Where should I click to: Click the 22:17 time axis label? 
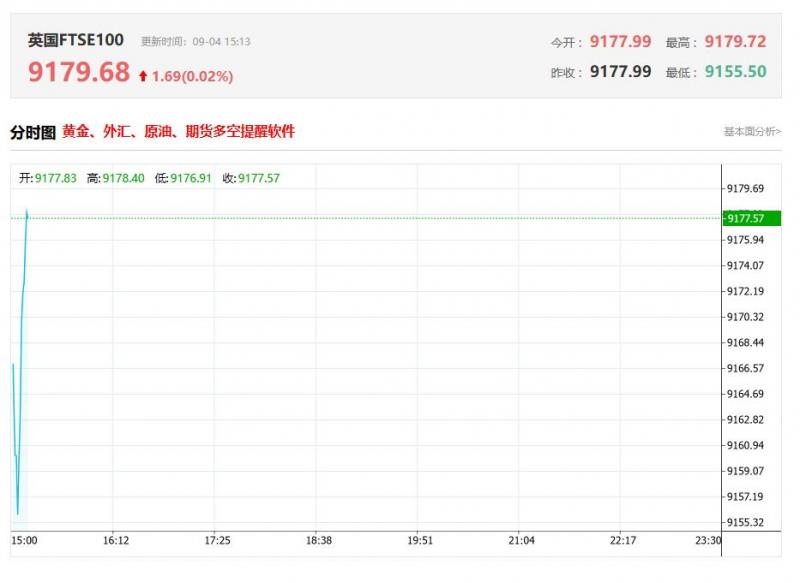coord(623,540)
